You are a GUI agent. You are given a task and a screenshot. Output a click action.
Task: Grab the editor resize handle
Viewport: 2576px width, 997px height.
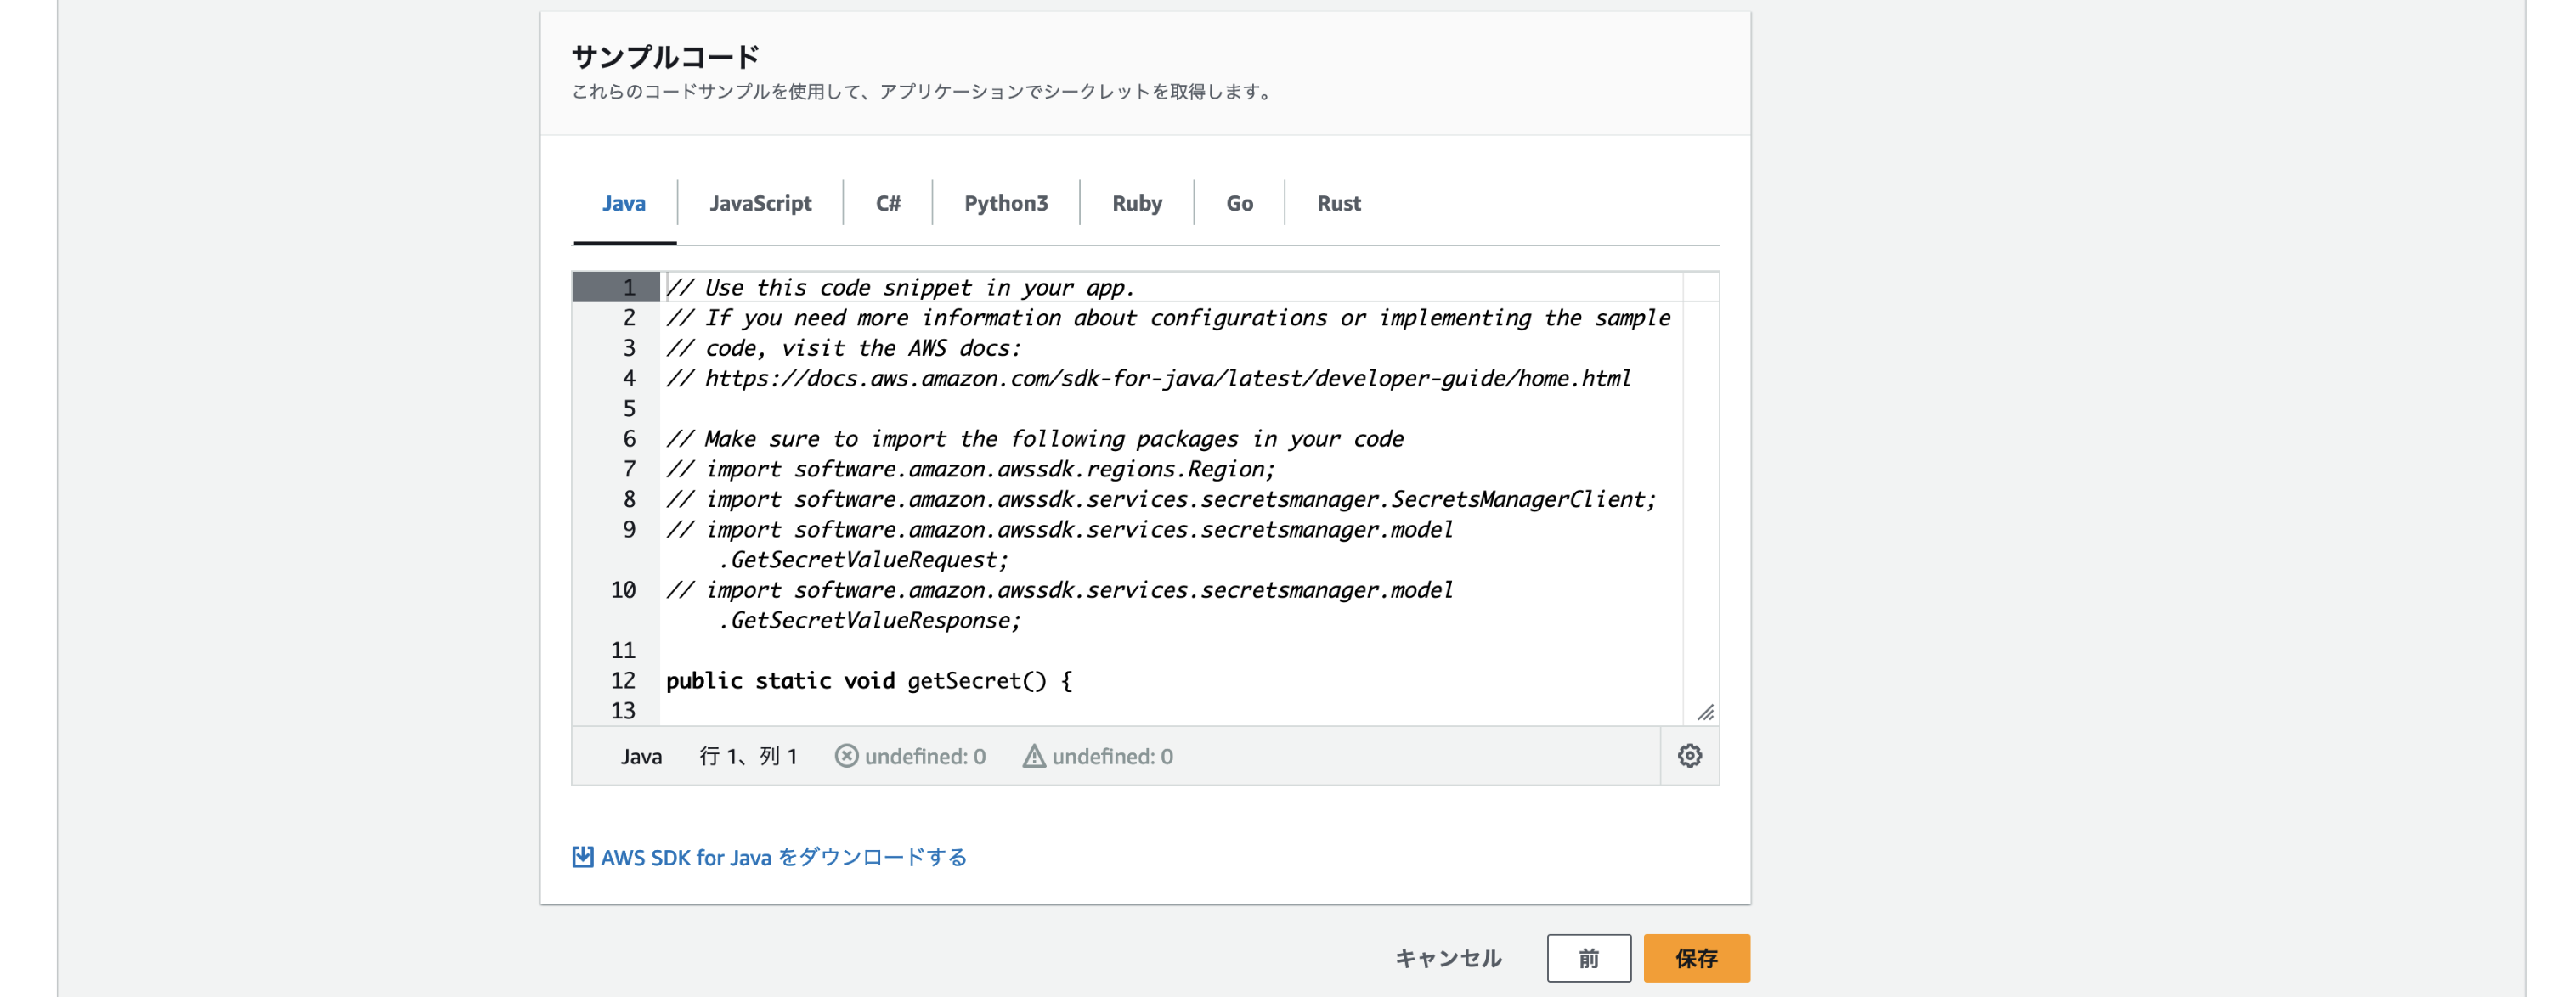pos(1705,712)
